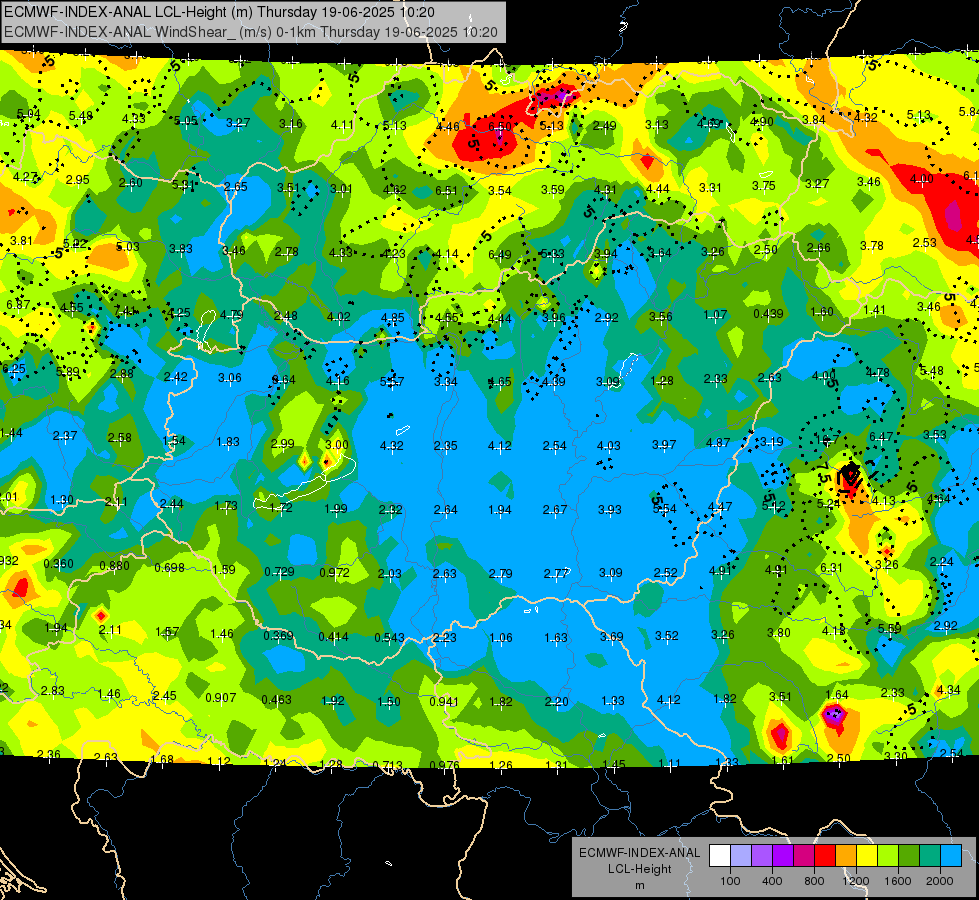Click the teal legend swatch left of 2000
The width and height of the screenshot is (979, 900).
click(930, 856)
